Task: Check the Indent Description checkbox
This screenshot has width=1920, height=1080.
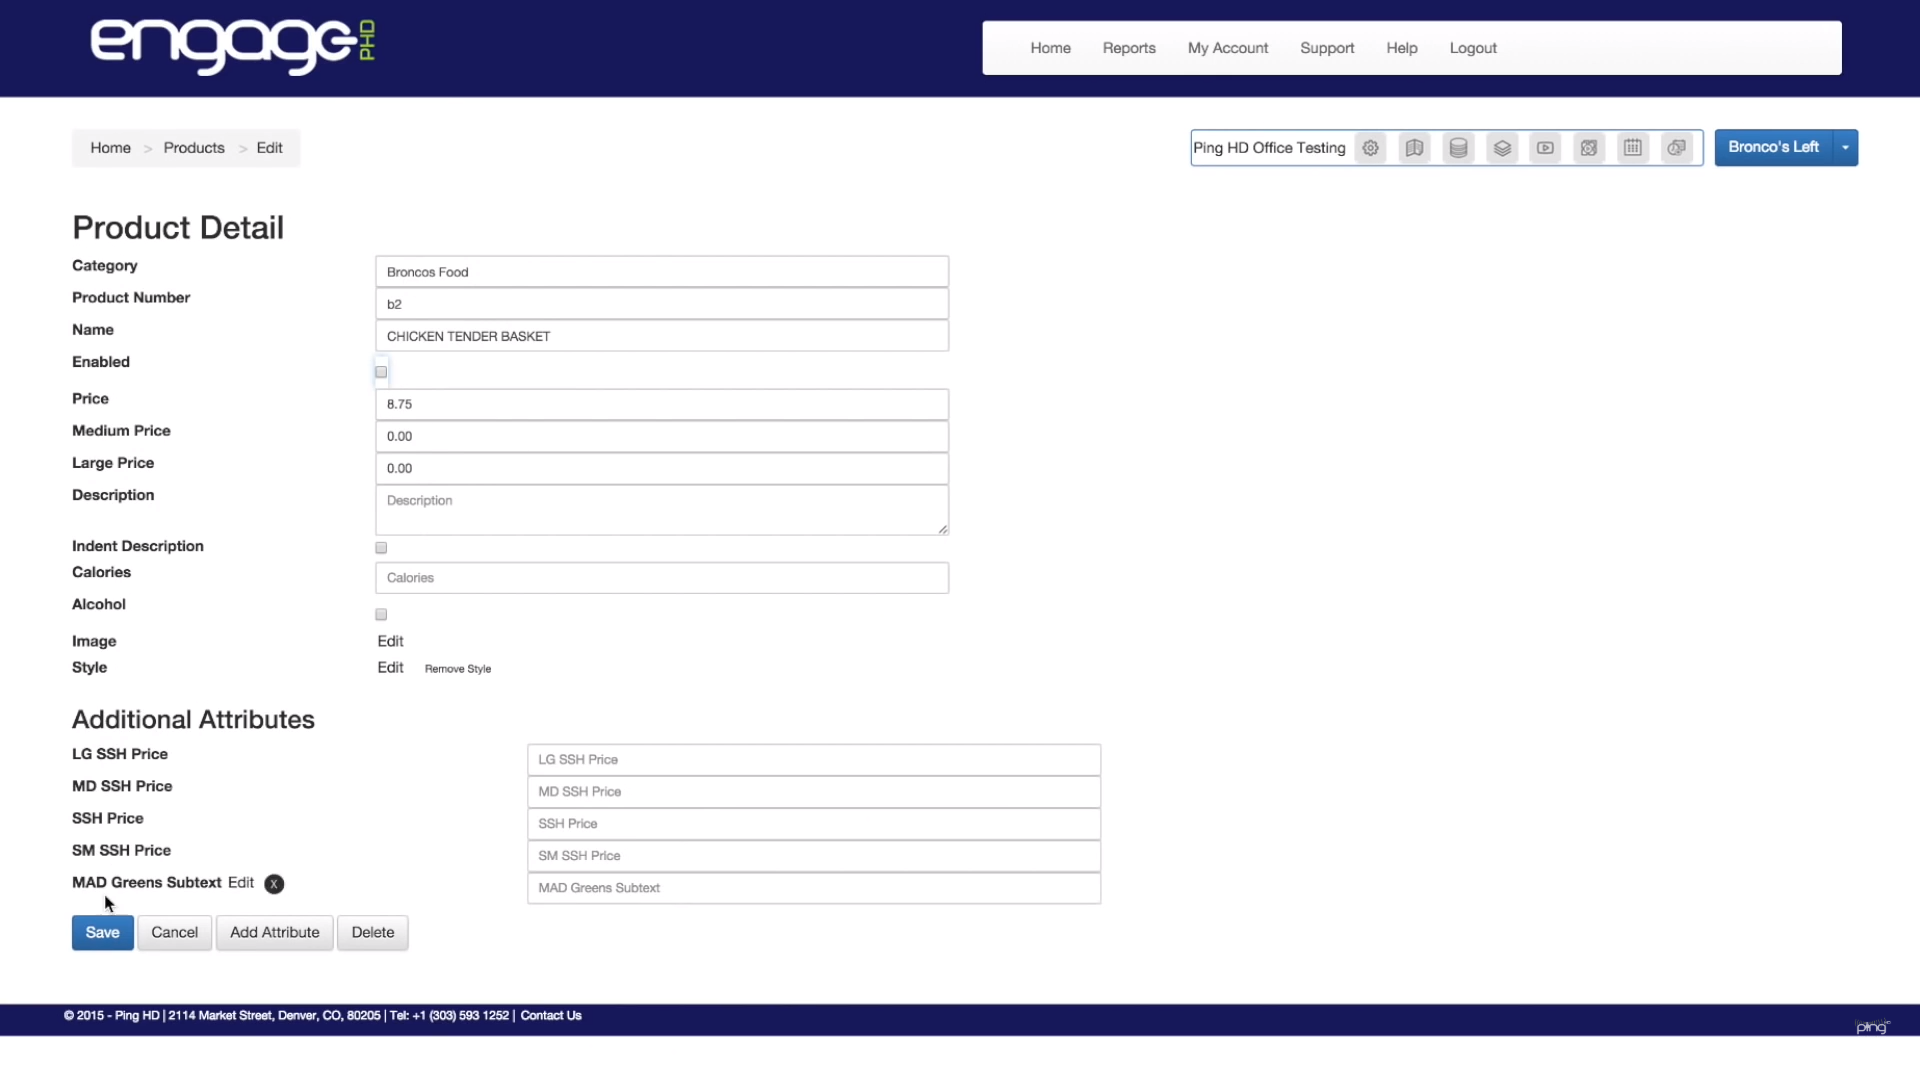Action: tap(381, 548)
